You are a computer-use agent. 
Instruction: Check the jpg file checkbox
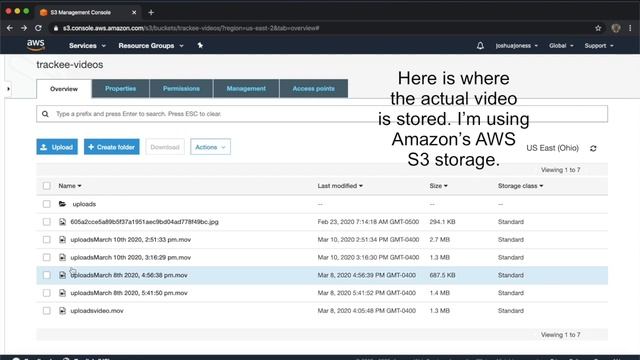[47, 222]
